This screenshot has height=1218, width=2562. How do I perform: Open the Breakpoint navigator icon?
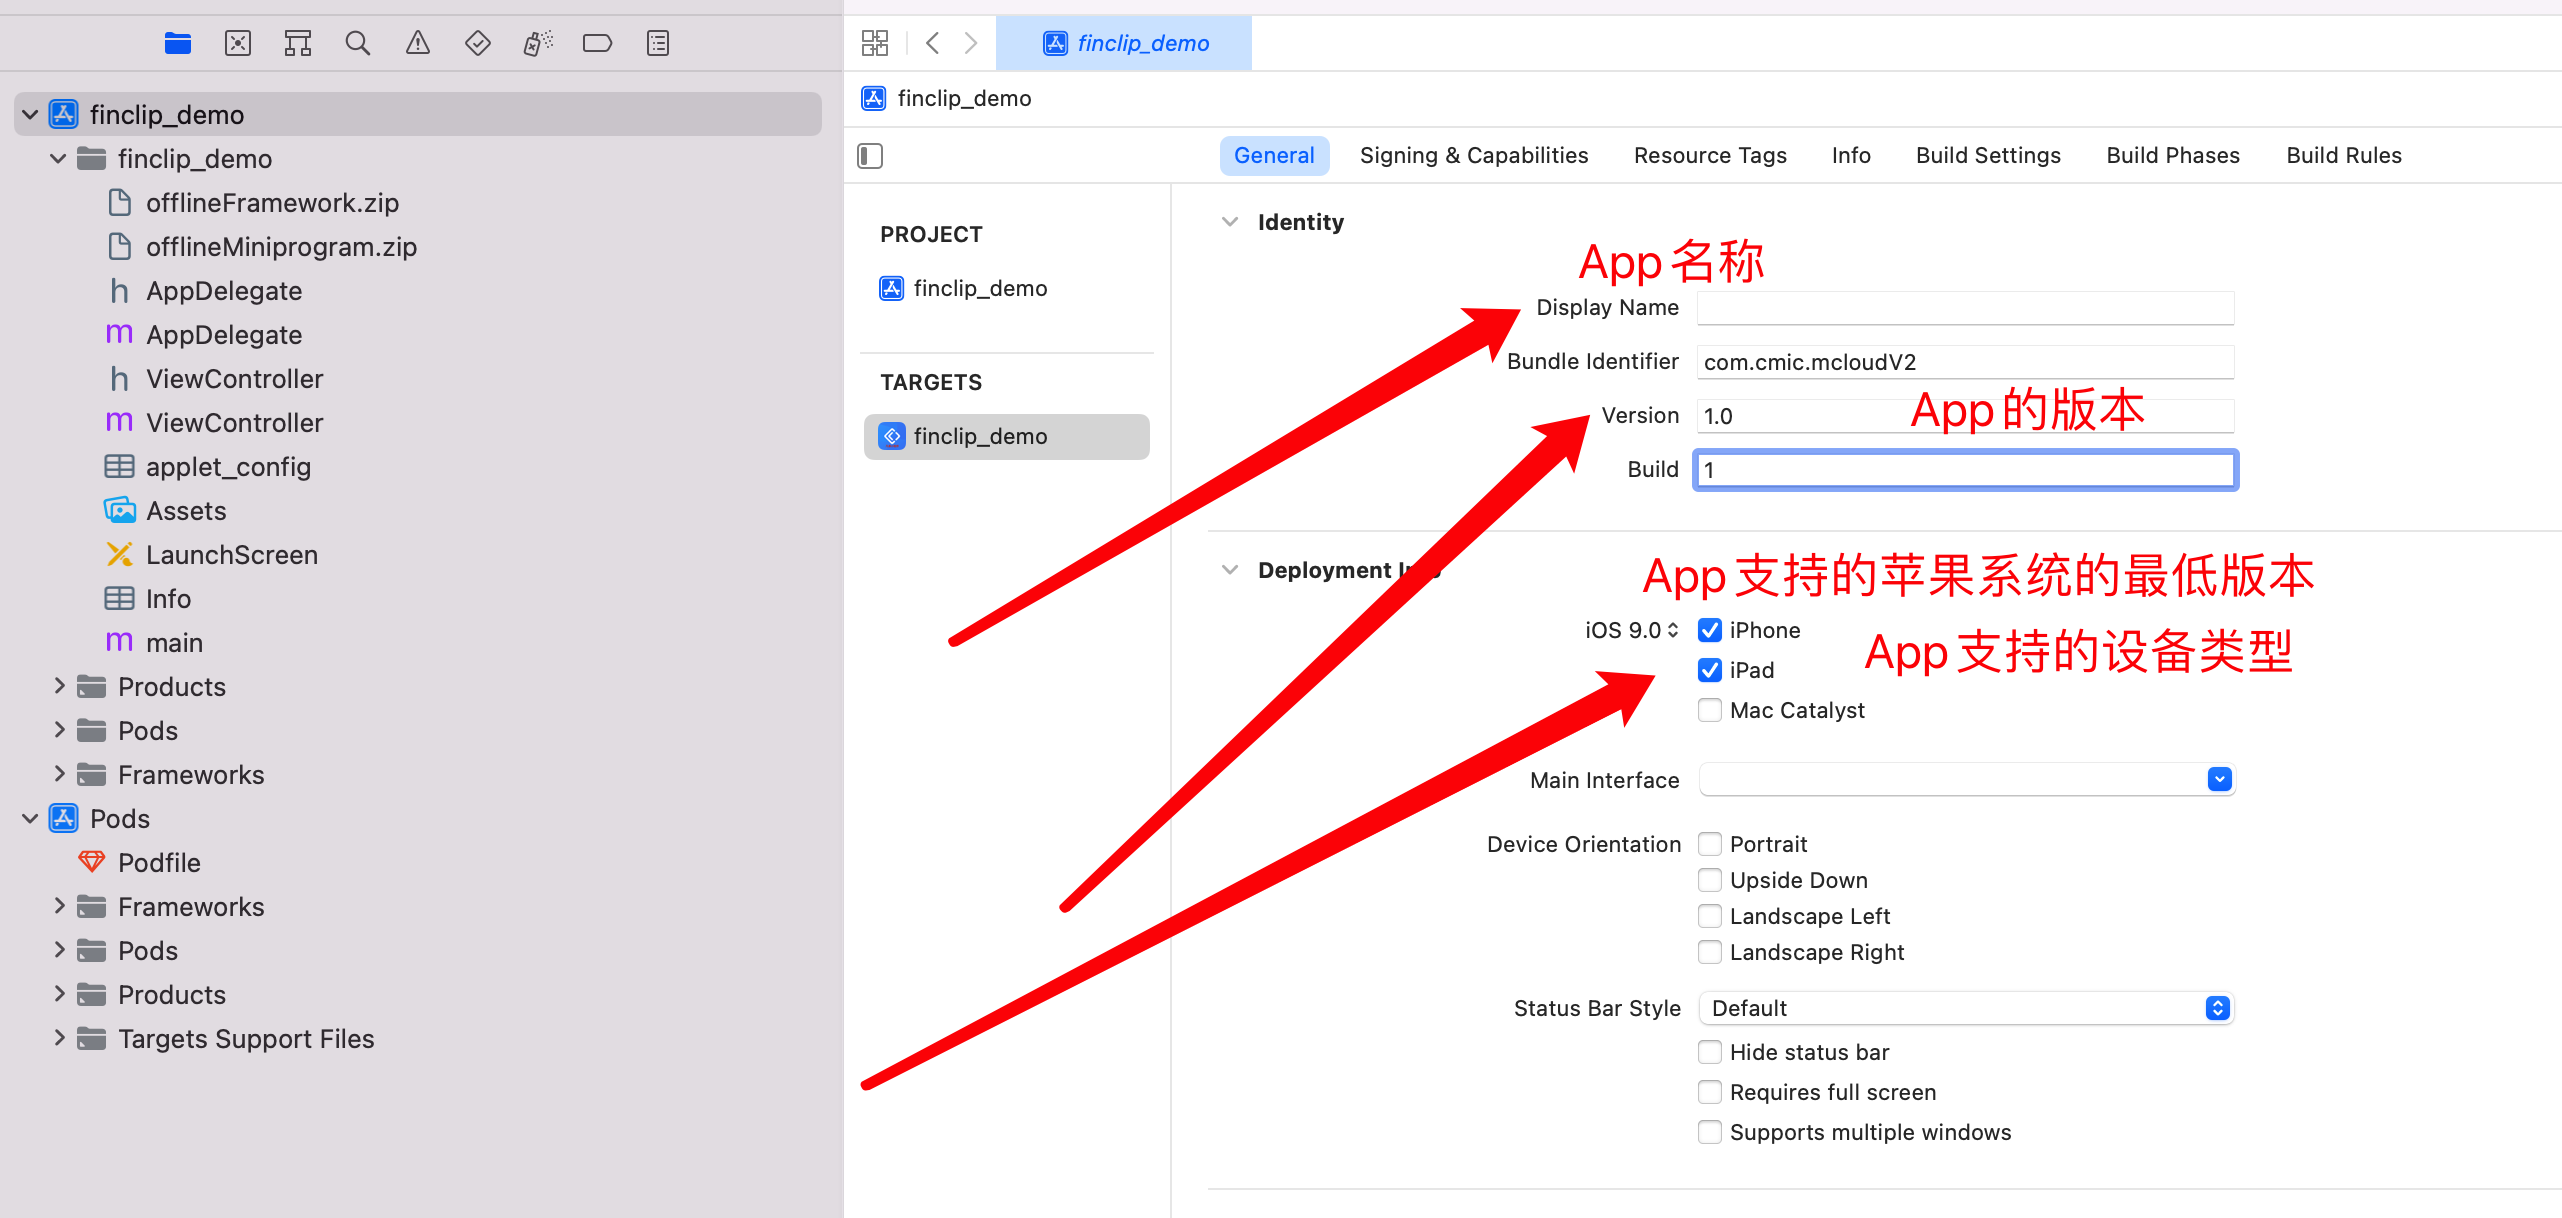(x=597, y=43)
